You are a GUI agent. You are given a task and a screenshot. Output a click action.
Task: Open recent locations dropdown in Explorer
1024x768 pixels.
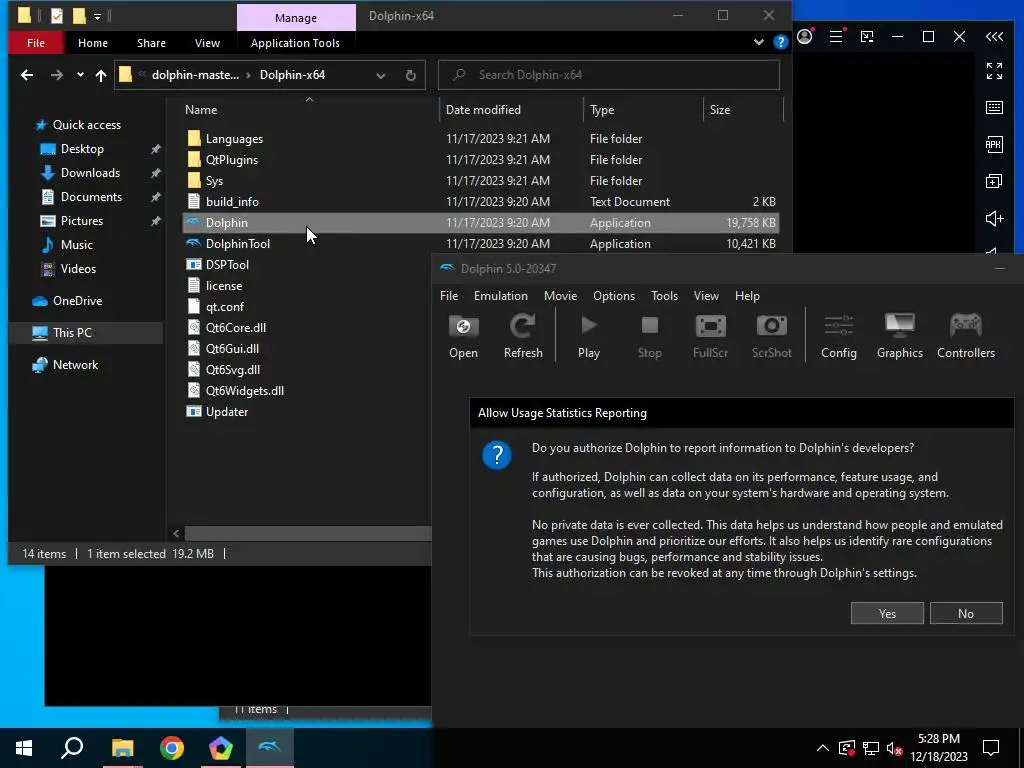click(x=80, y=75)
